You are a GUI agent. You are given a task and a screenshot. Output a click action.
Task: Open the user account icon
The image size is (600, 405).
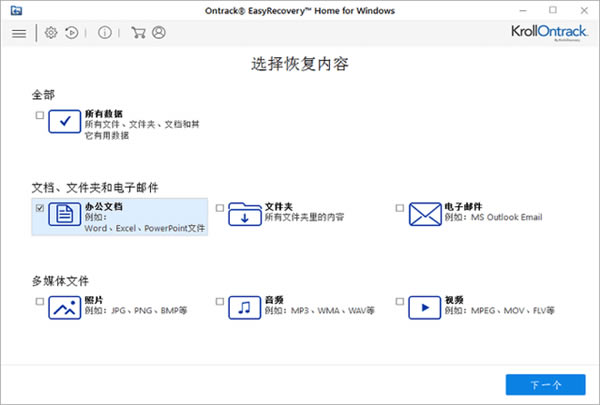(x=159, y=33)
